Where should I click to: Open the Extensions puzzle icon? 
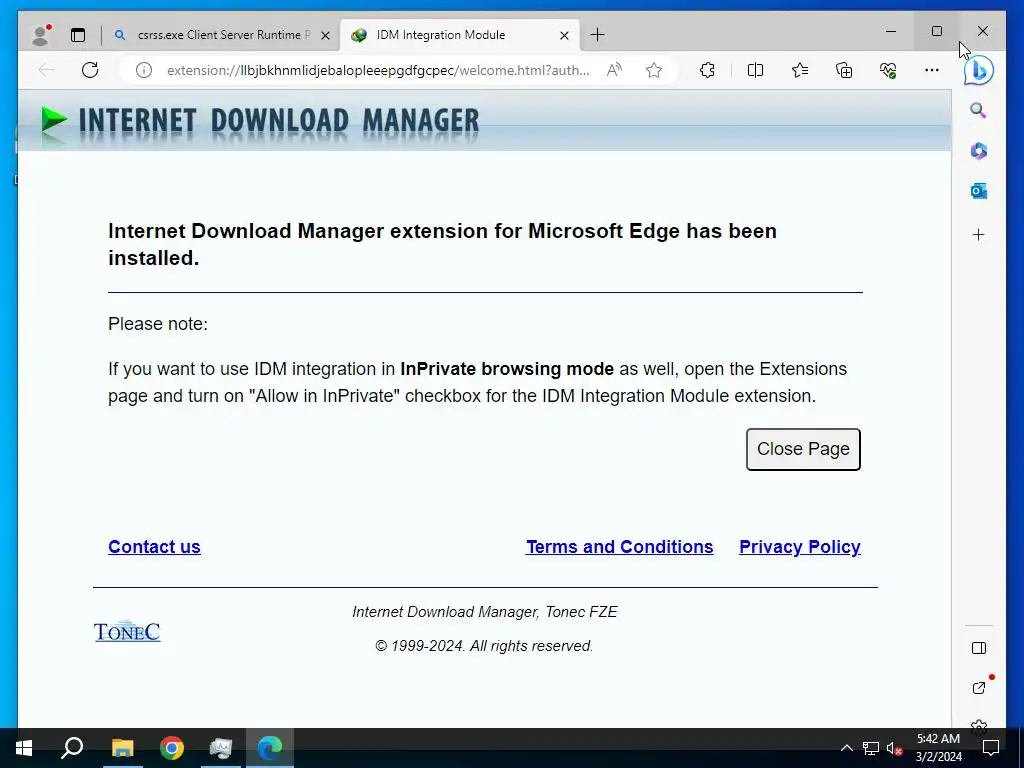[707, 70]
